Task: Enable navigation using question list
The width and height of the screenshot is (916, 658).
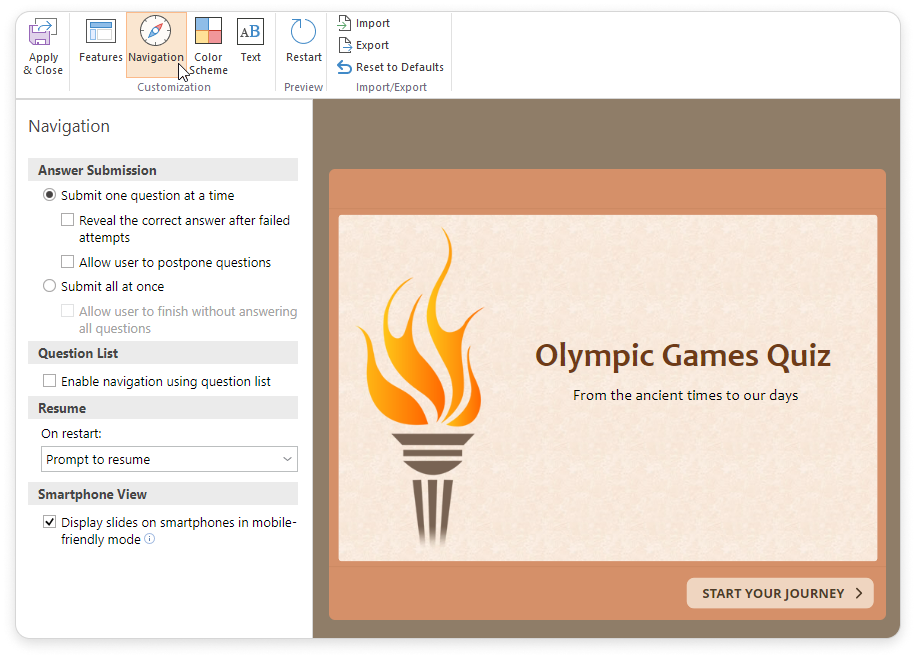Action: (x=50, y=382)
